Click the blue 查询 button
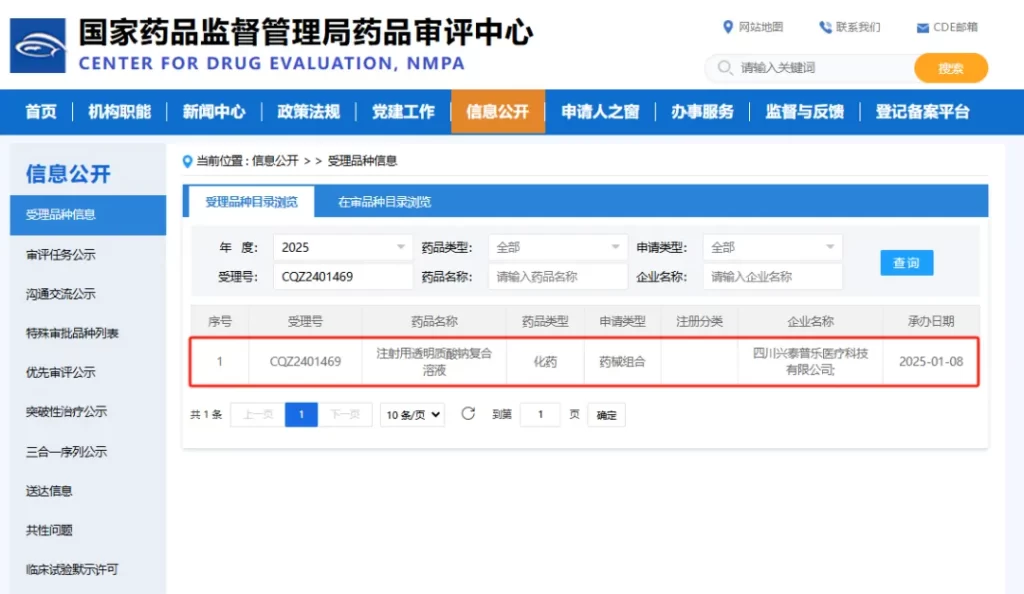The image size is (1024, 594). (x=906, y=262)
